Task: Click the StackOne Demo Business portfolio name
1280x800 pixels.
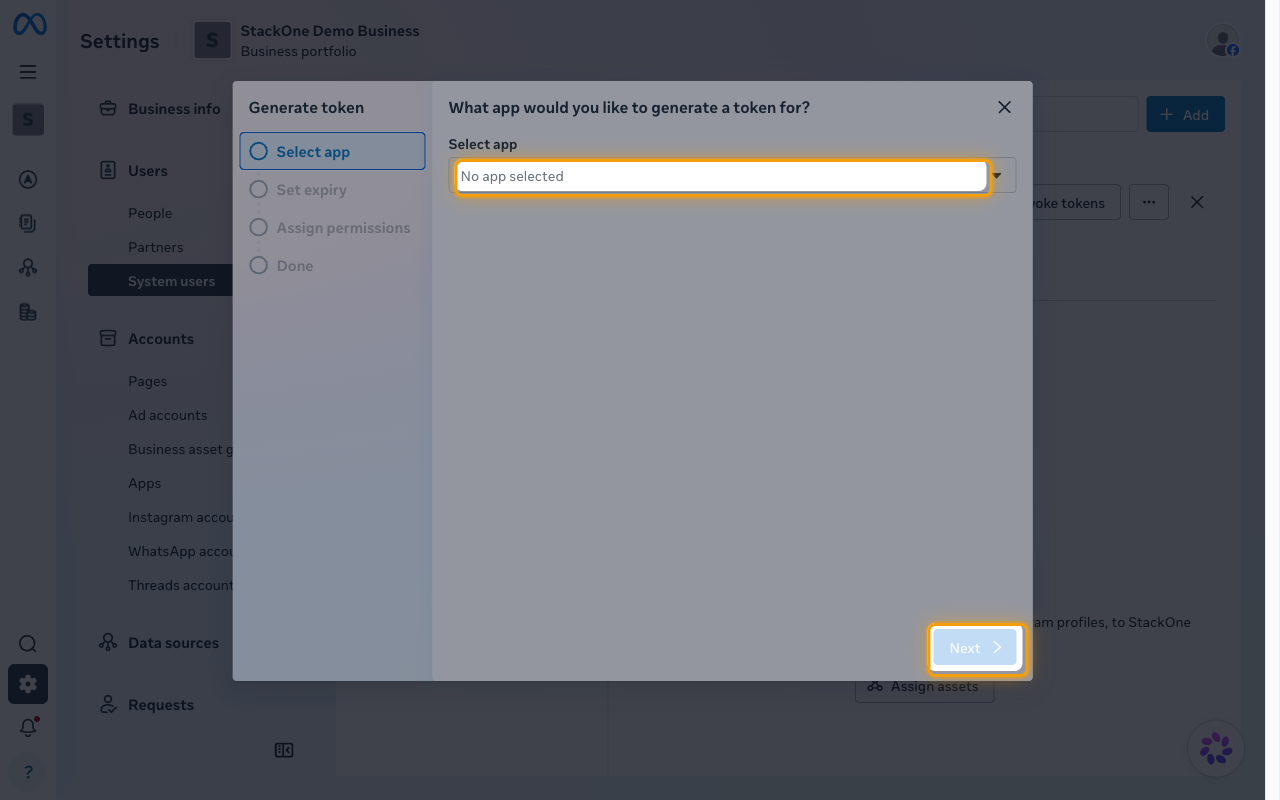Action: [x=330, y=31]
